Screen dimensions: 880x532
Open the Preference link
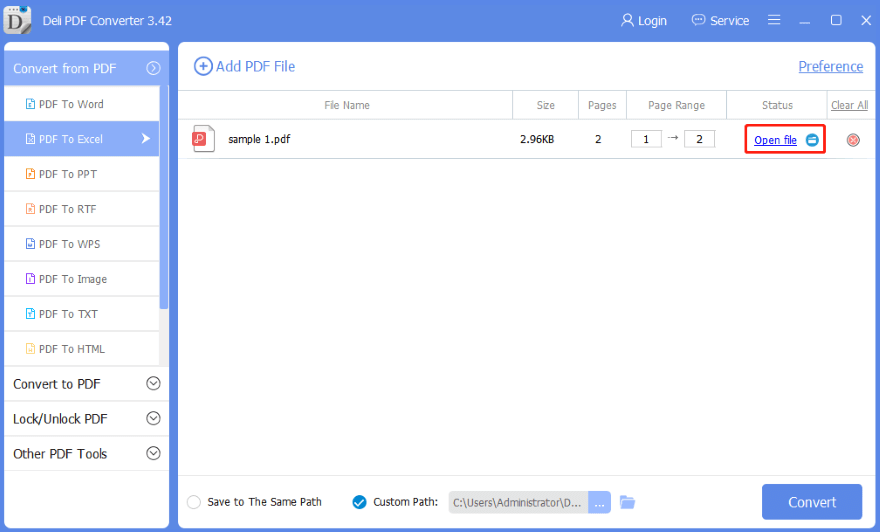pyautogui.click(x=830, y=66)
